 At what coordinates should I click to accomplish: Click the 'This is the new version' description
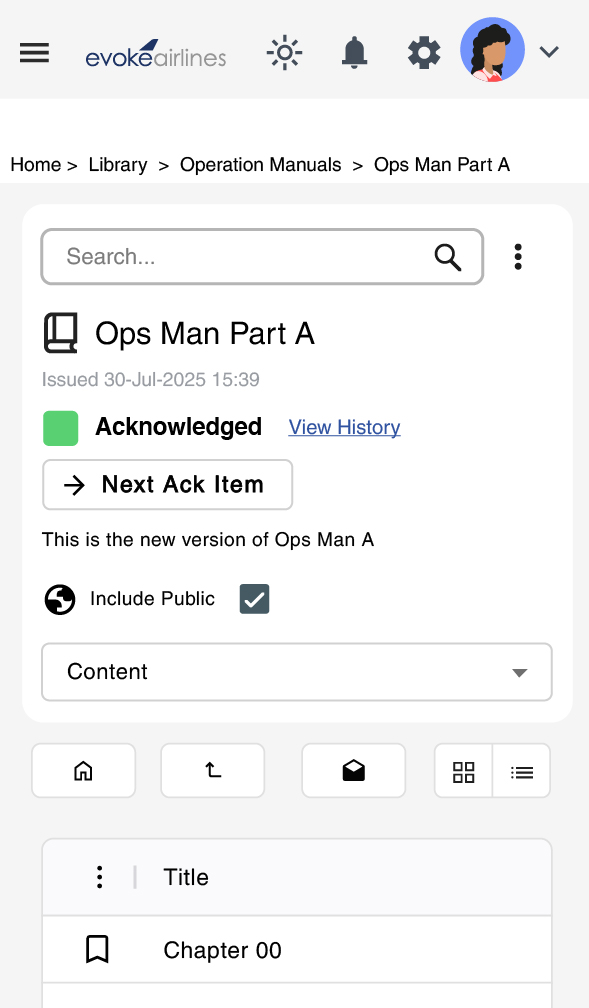(x=208, y=539)
